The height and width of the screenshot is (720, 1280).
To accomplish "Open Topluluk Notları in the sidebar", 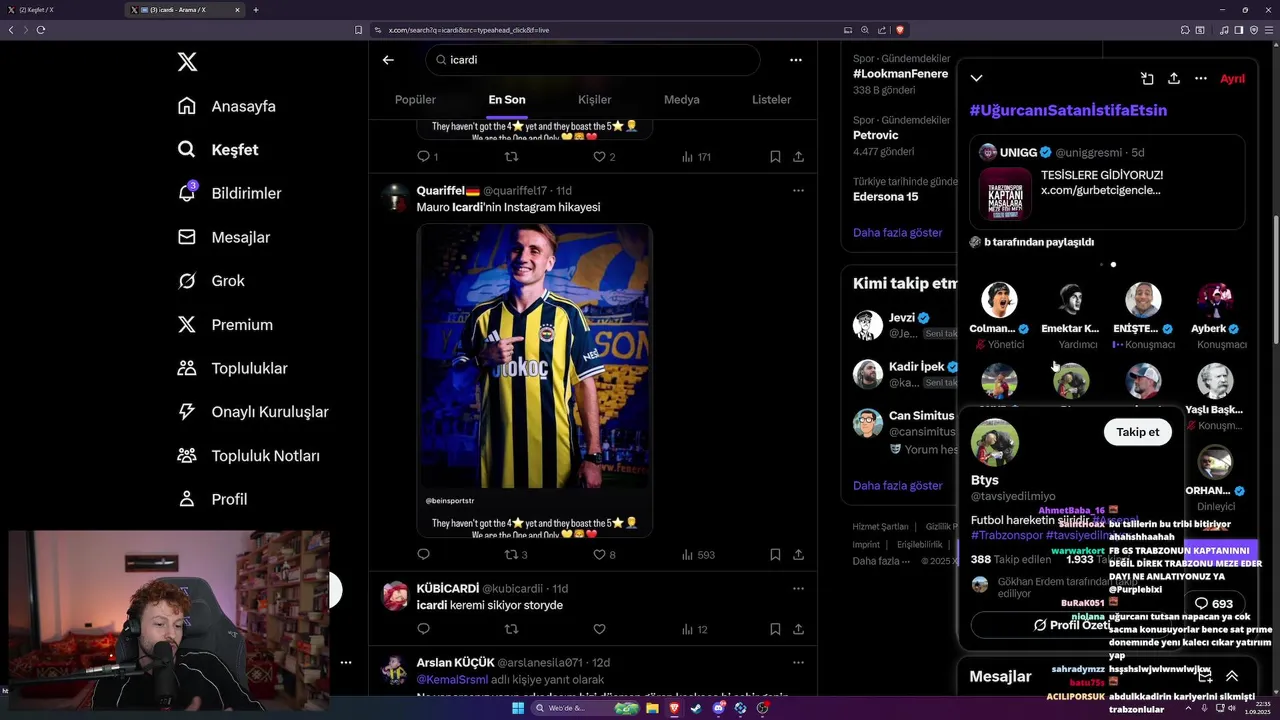I will 248,456.
